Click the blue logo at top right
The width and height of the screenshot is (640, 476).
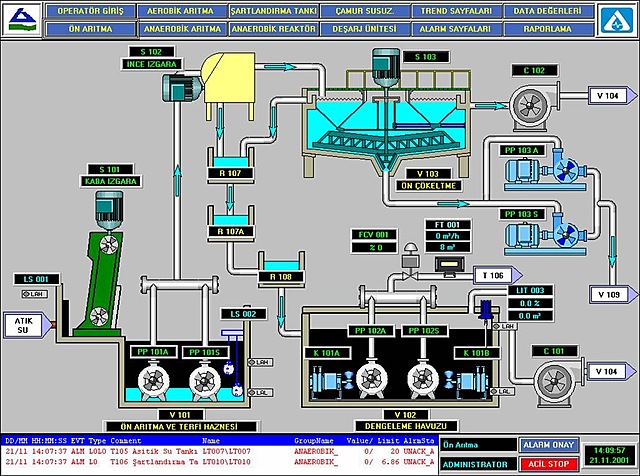(617, 20)
